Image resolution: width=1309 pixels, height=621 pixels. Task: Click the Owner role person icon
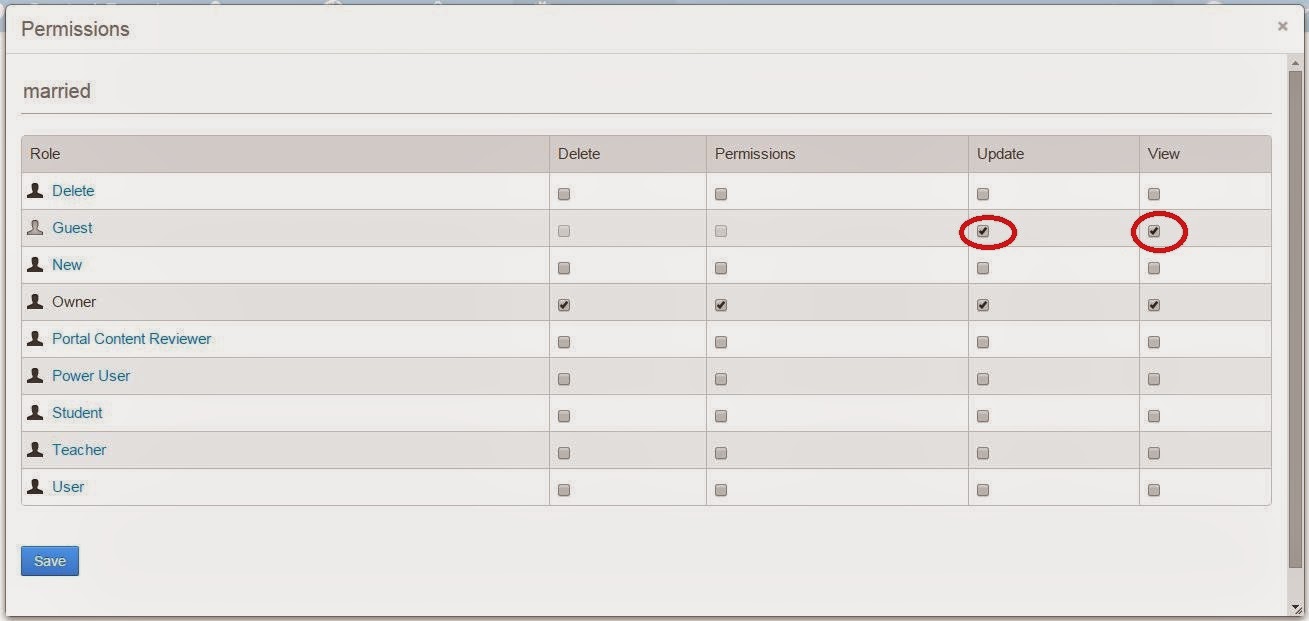37,301
